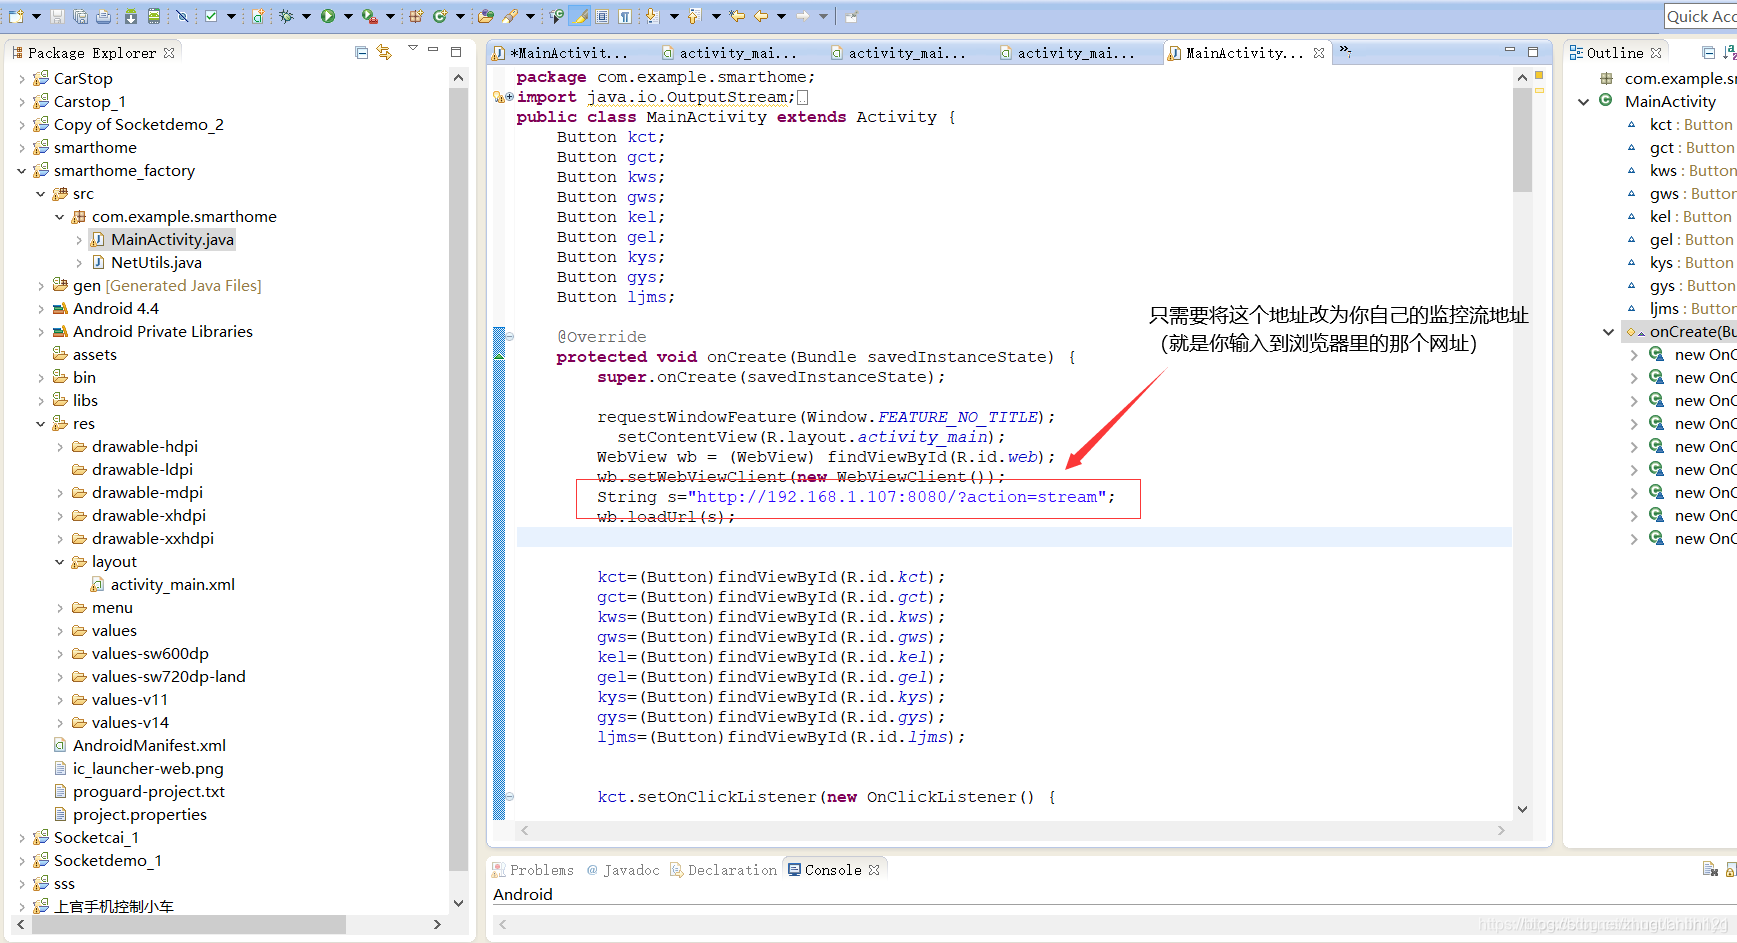
Task: Open the New wizard dropdown arrow
Action: click(x=36, y=16)
